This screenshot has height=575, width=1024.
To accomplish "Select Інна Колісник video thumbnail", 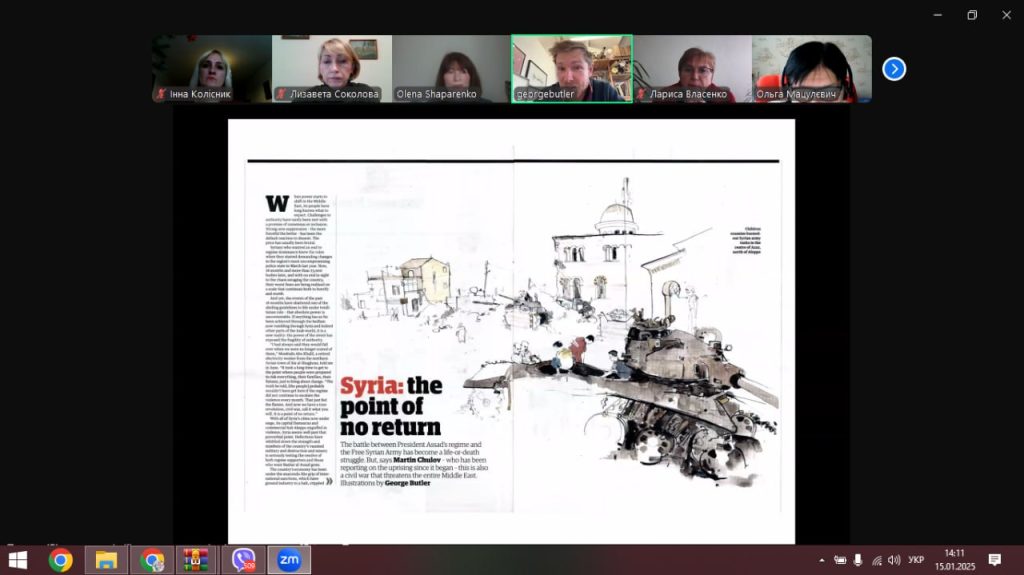I will coord(212,69).
